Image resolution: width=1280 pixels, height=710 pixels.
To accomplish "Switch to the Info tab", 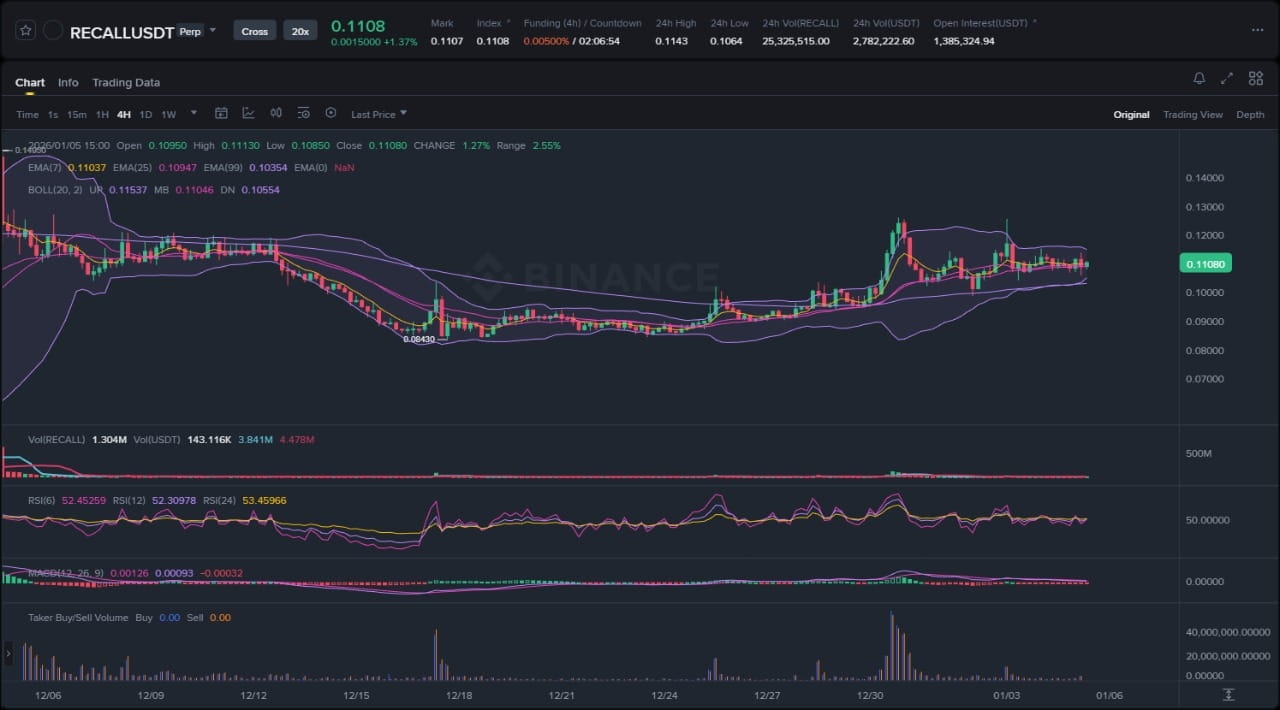I will pos(68,83).
